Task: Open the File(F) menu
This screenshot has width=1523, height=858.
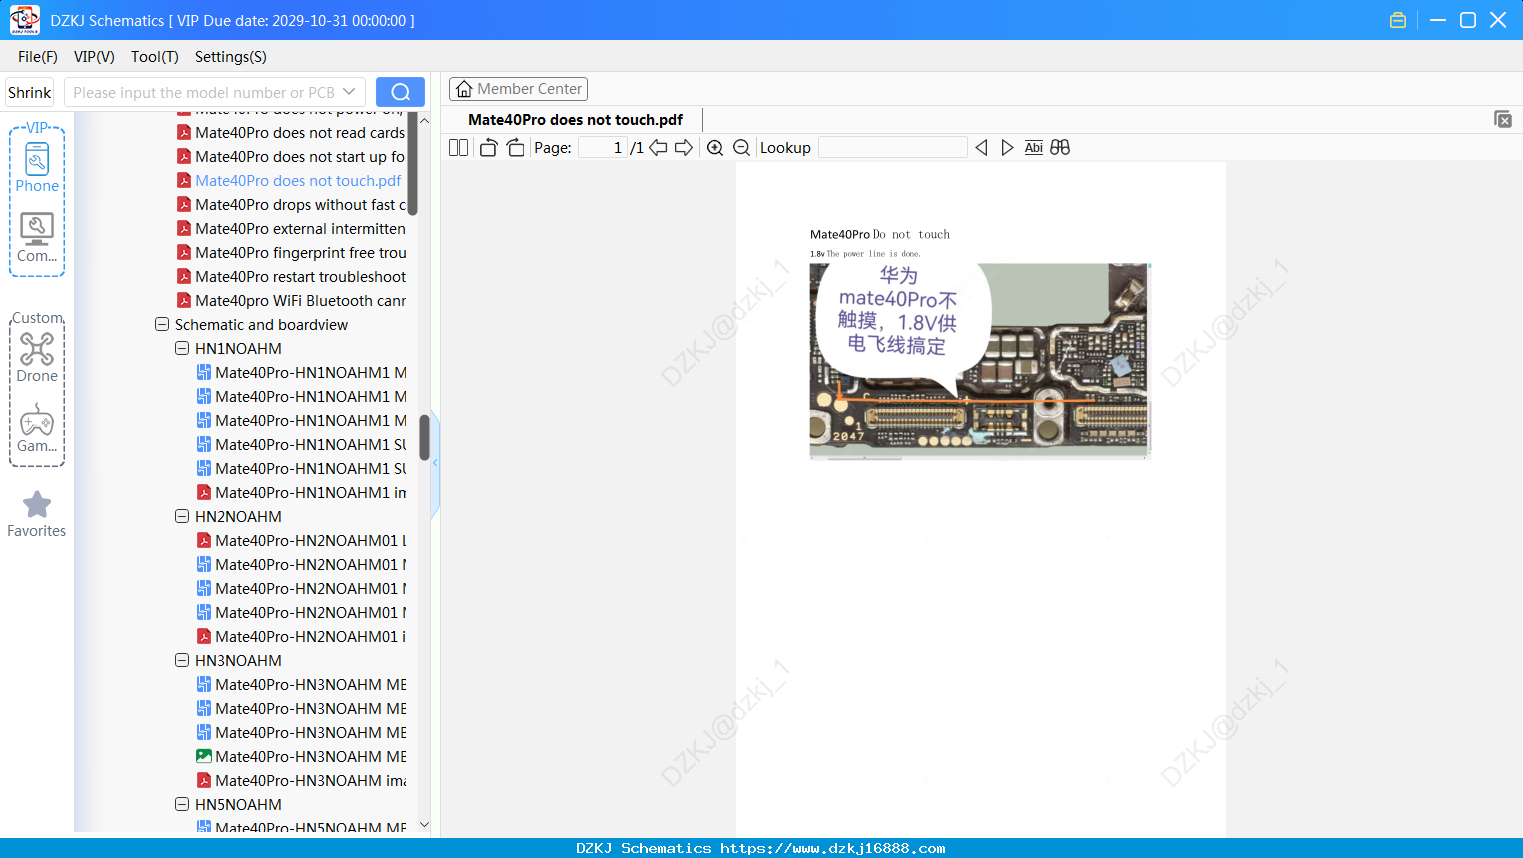Action: click(38, 57)
